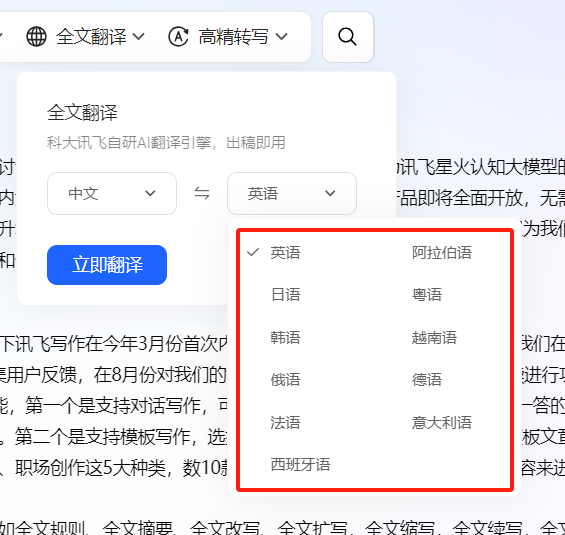This screenshot has width=565, height=535.
Task: Choose 意大利语 from the list
Action: click(x=442, y=423)
